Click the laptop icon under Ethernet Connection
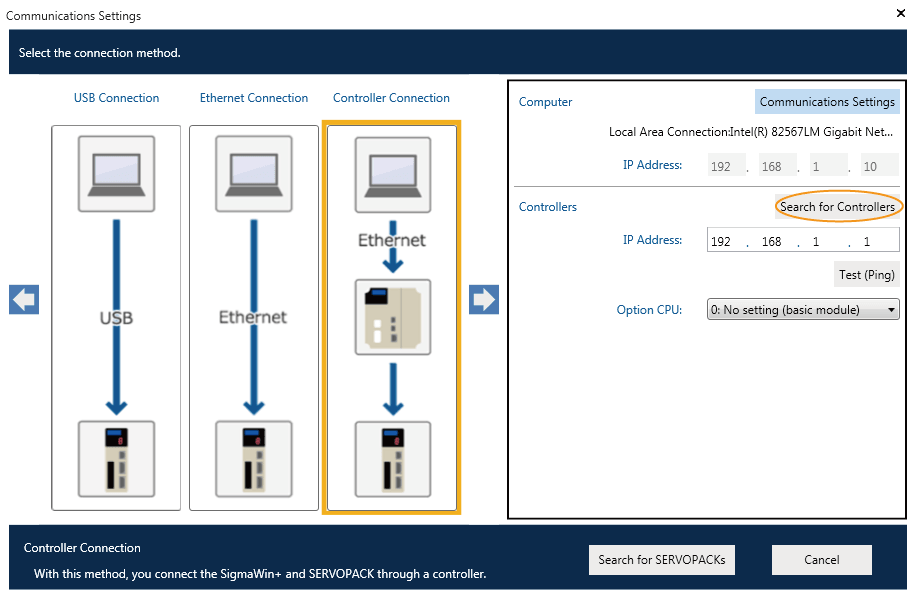Screen dimensions: 917x598 point(254,173)
